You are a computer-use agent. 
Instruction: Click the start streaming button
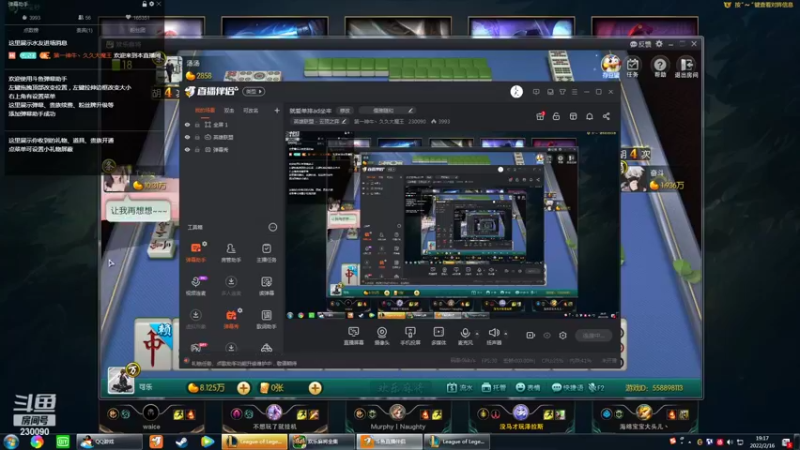[593, 335]
